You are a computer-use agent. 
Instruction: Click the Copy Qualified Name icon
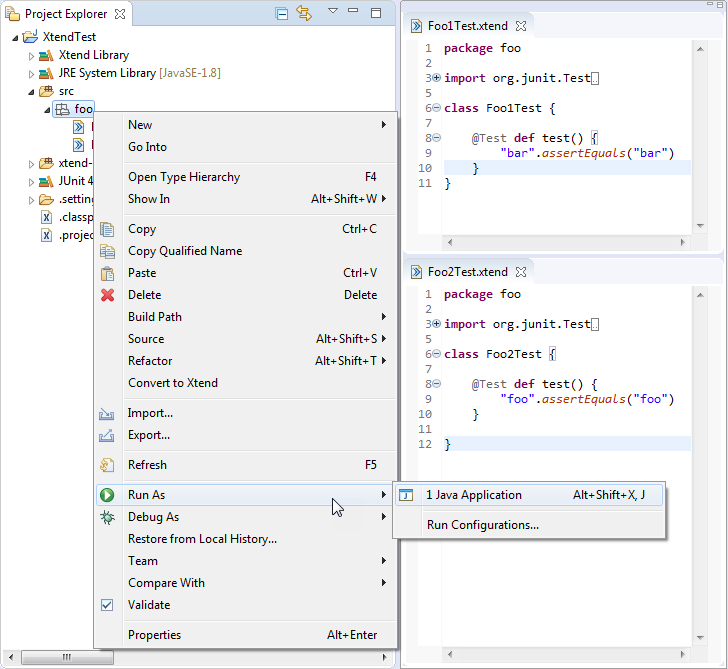click(107, 251)
